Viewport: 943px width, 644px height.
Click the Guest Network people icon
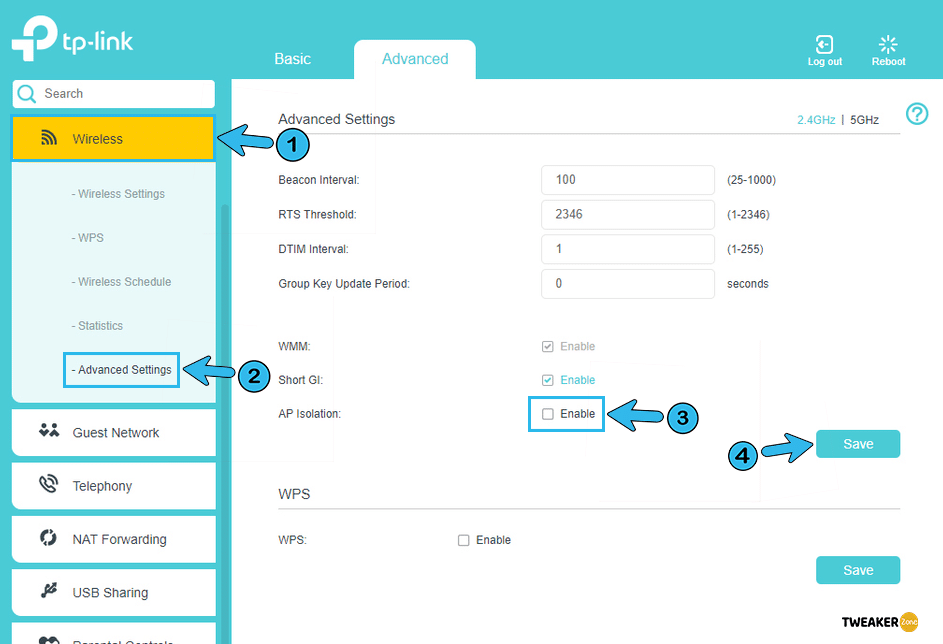click(x=49, y=431)
